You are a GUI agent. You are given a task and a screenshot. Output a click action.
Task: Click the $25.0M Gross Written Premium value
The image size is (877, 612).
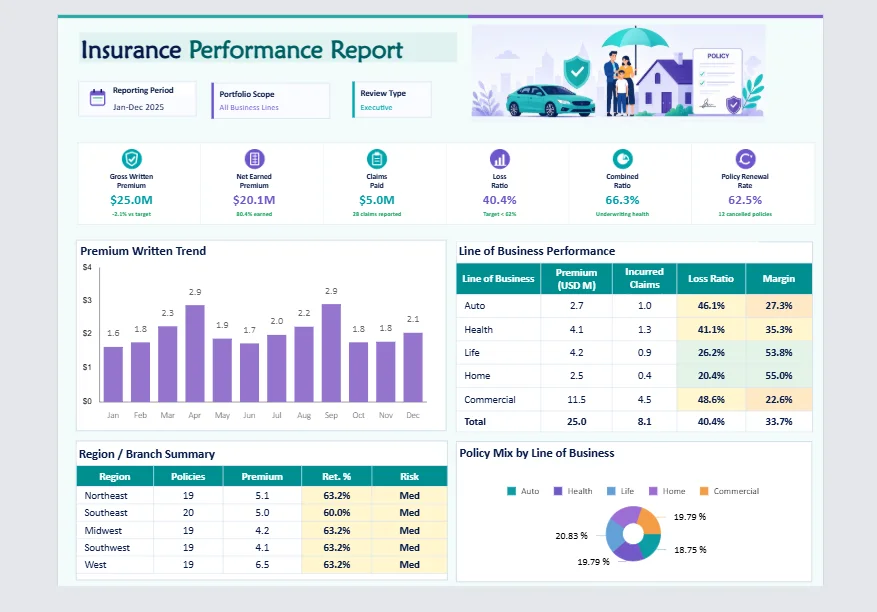click(131, 200)
